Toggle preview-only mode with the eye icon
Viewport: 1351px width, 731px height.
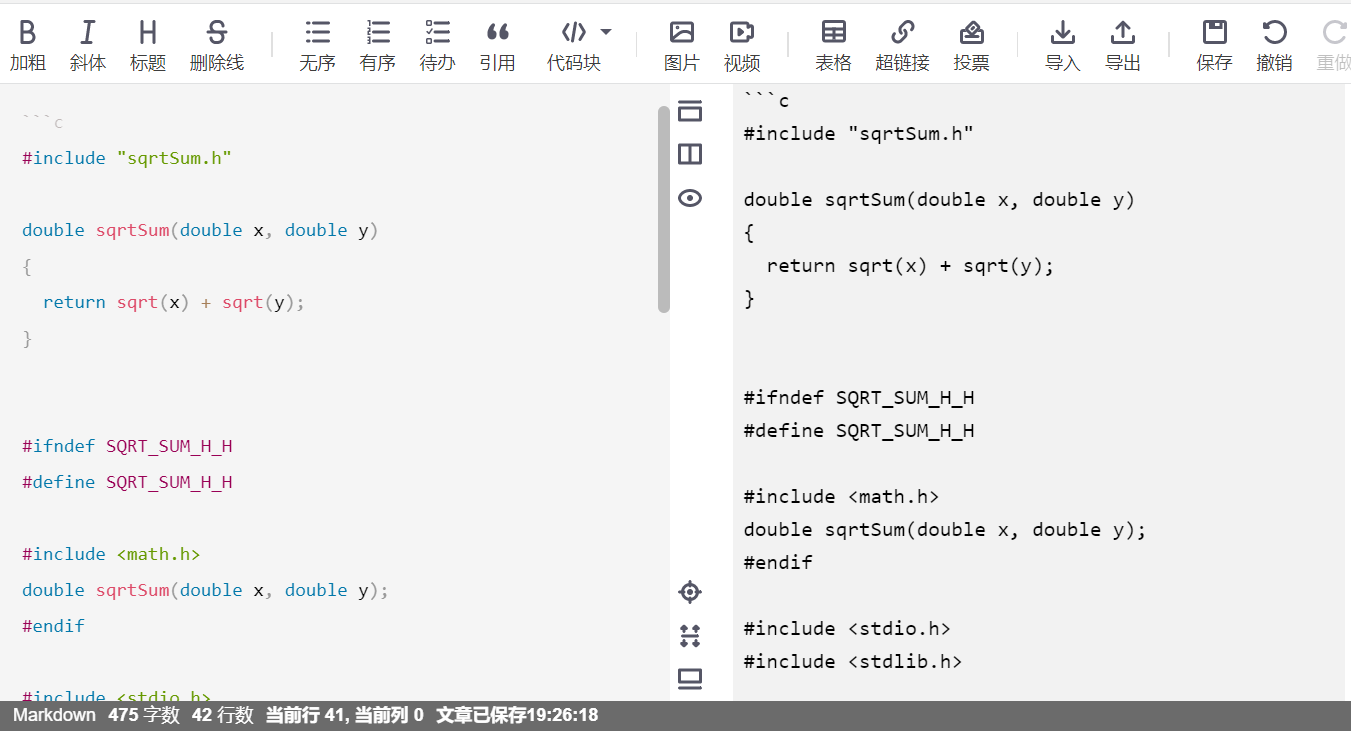pyautogui.click(x=689, y=198)
